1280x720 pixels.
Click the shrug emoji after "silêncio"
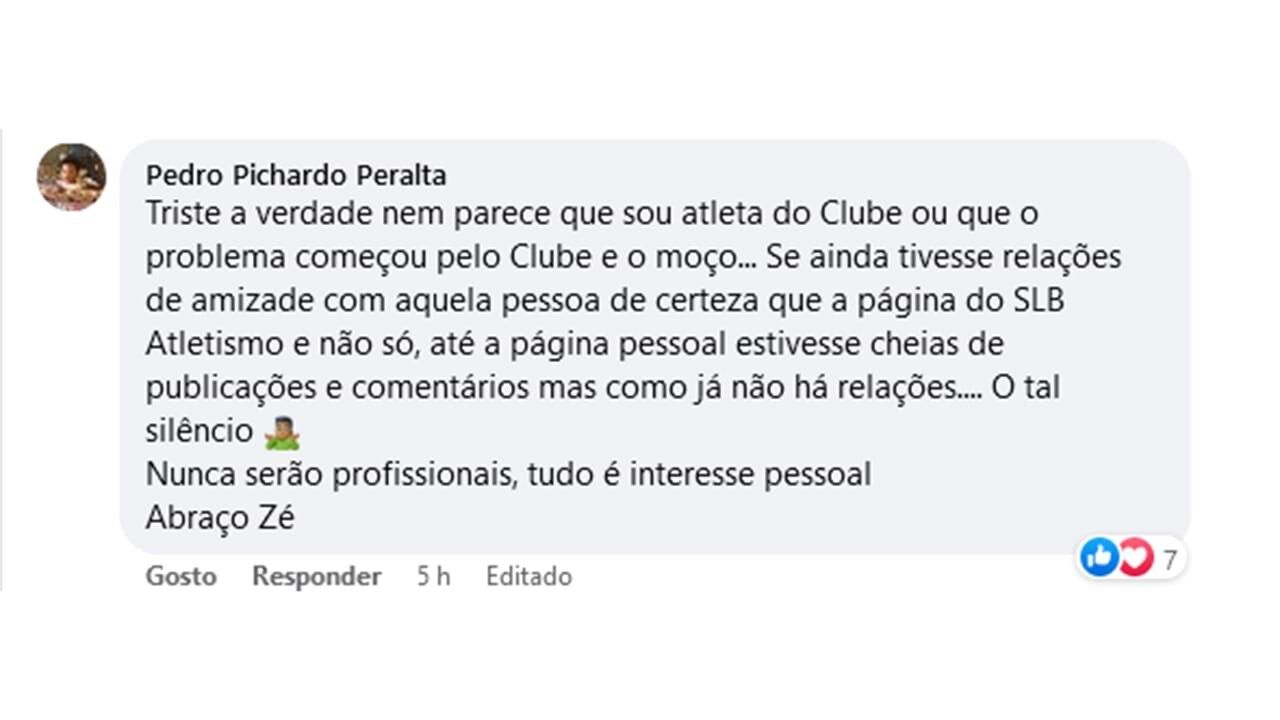point(282,433)
